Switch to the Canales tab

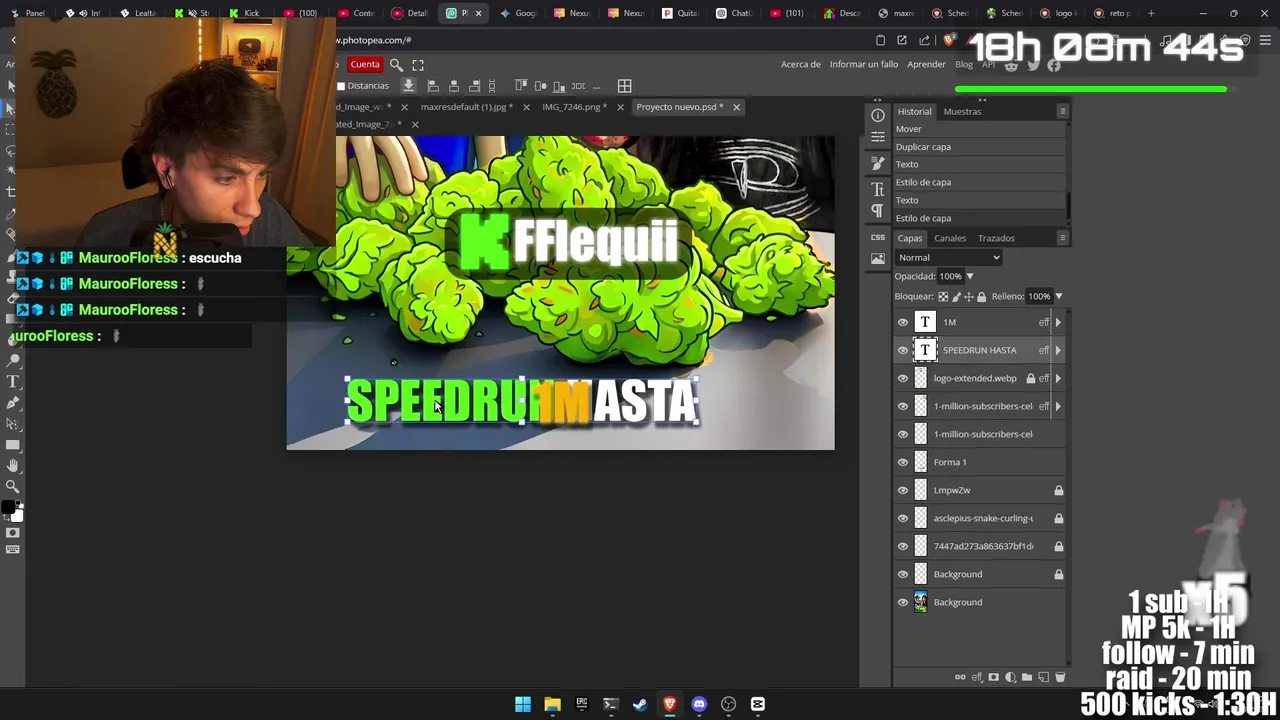950,238
